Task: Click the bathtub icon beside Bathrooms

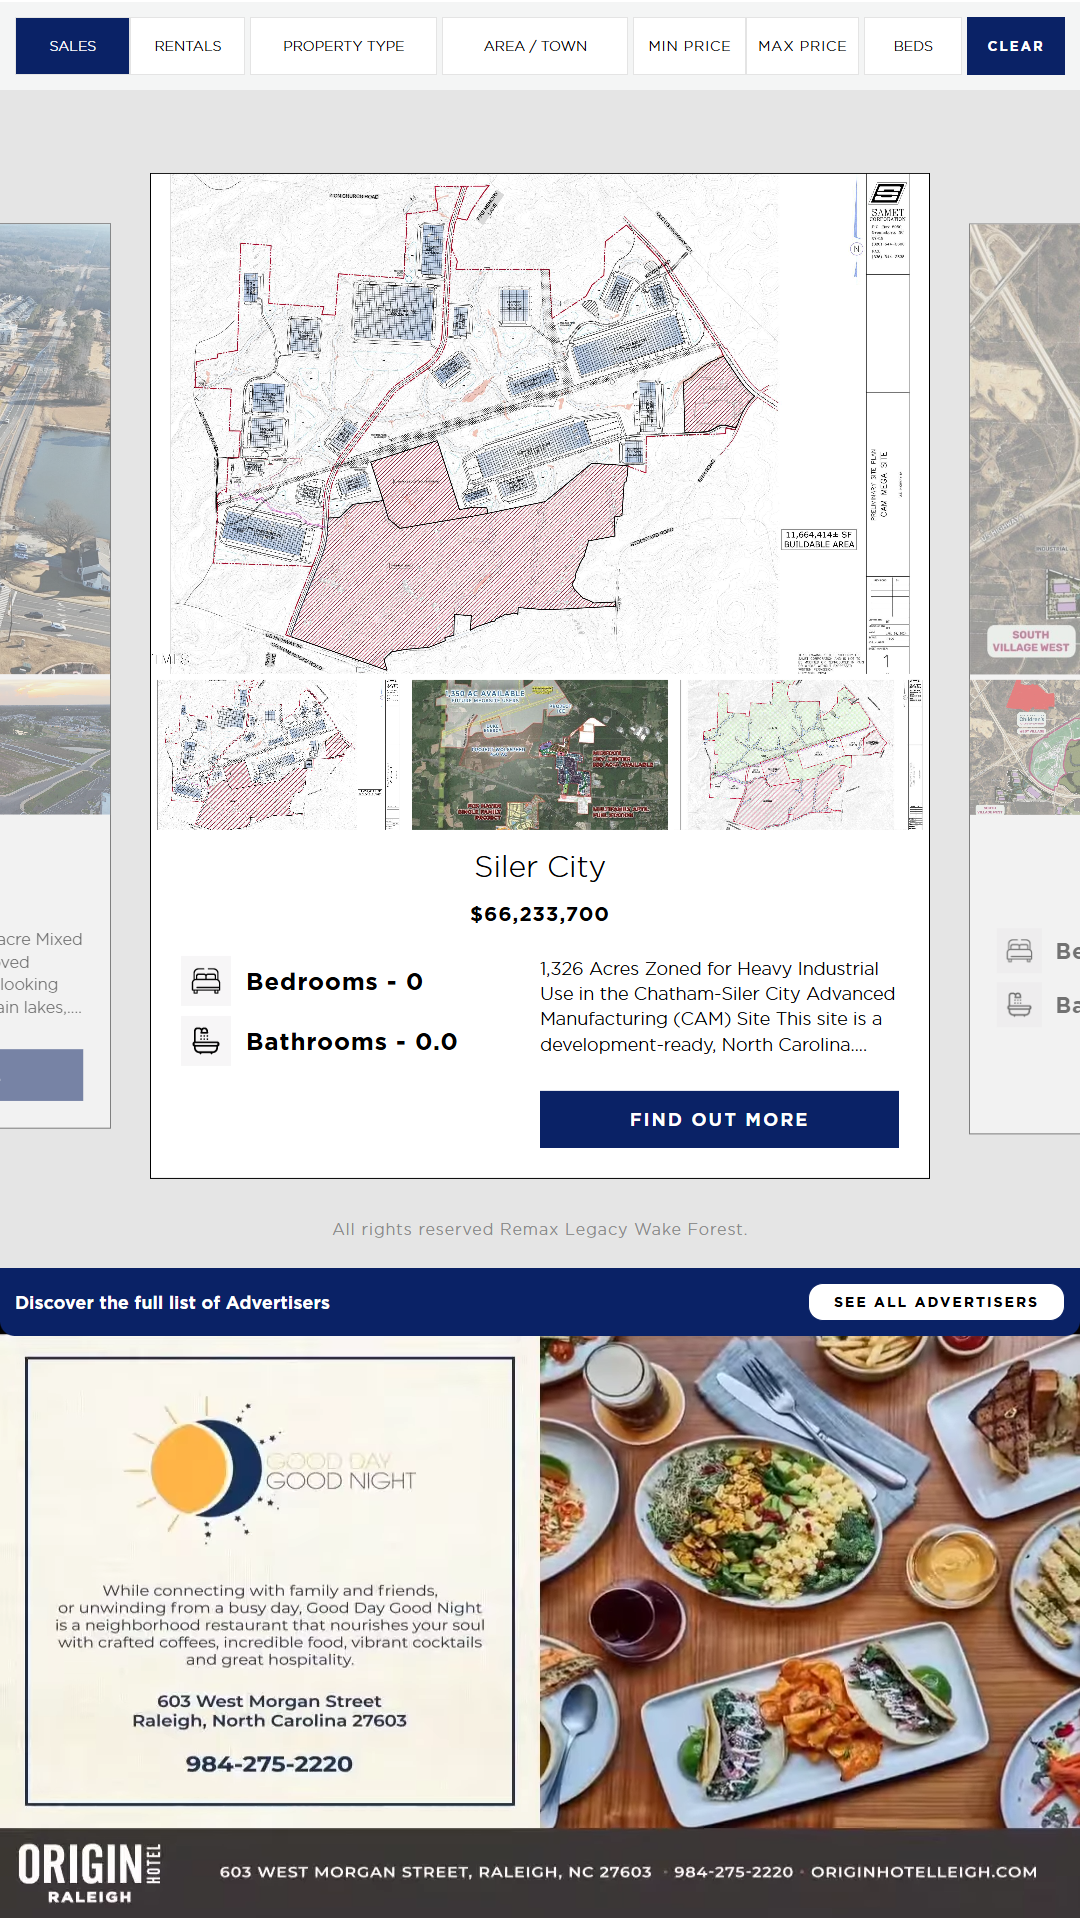Action: click(x=206, y=1041)
